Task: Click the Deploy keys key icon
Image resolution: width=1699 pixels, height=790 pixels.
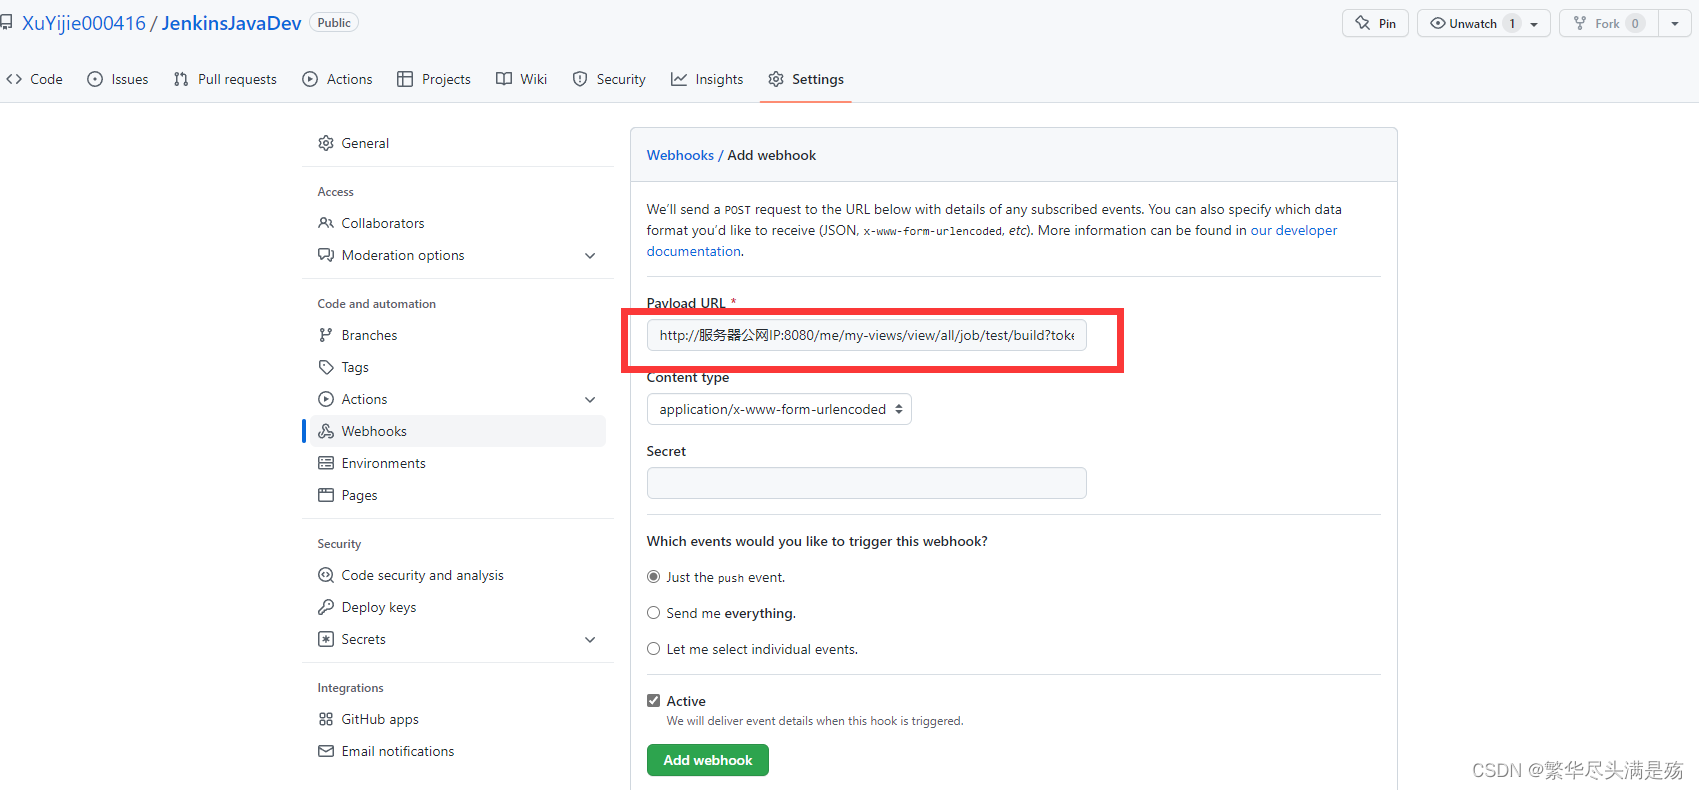Action: (326, 607)
